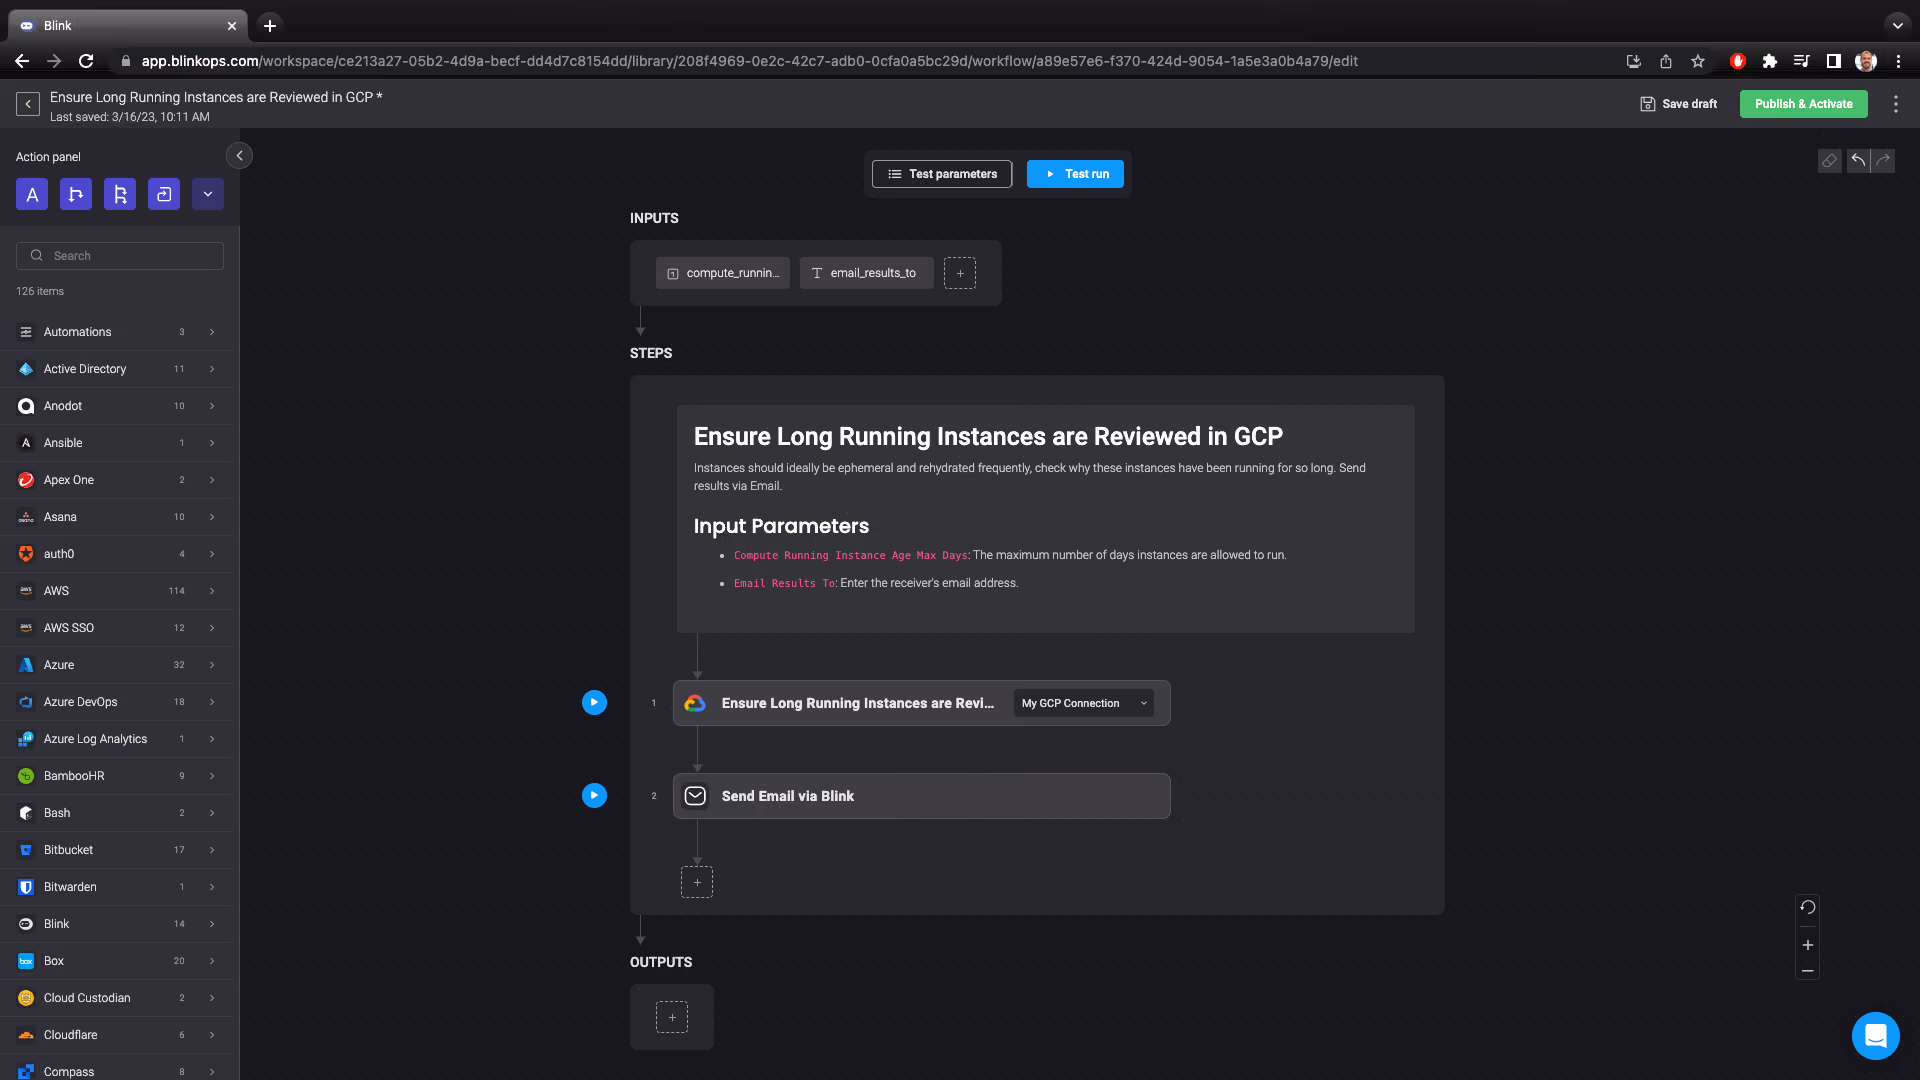Select the Blink browser tab
This screenshot has width=1920, height=1080.
coord(130,26)
